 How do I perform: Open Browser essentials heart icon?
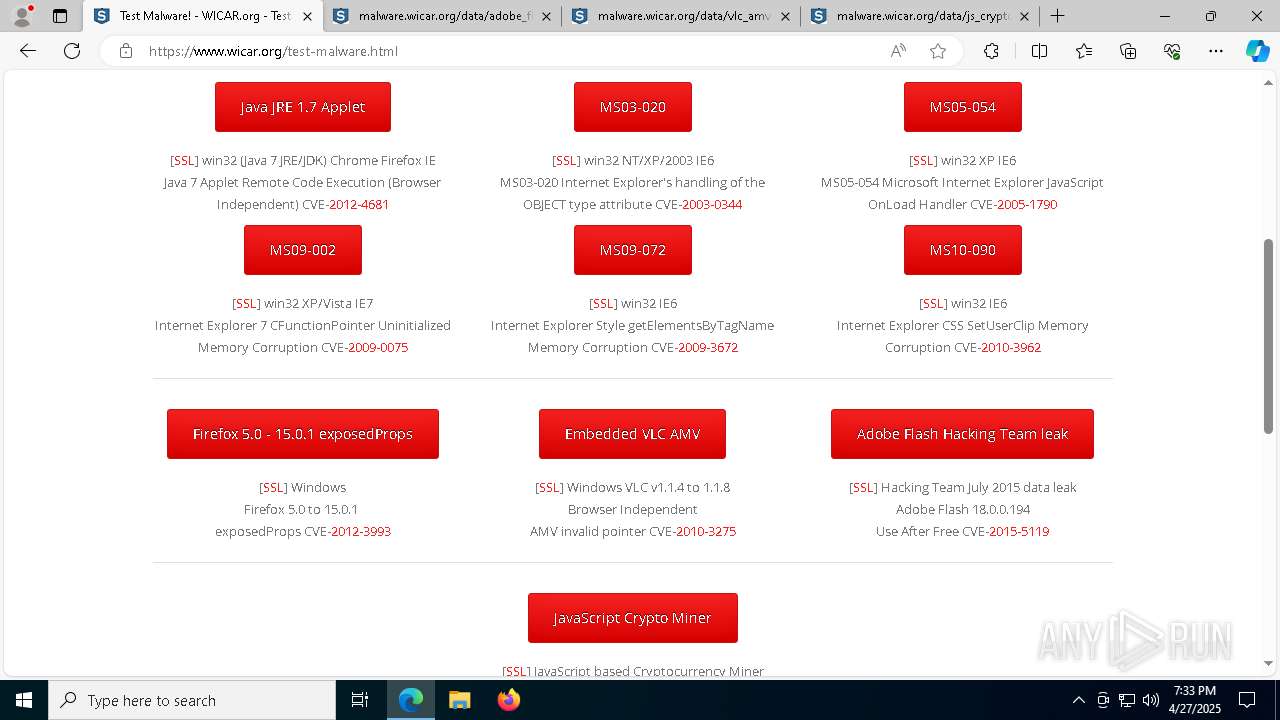pos(1172,51)
